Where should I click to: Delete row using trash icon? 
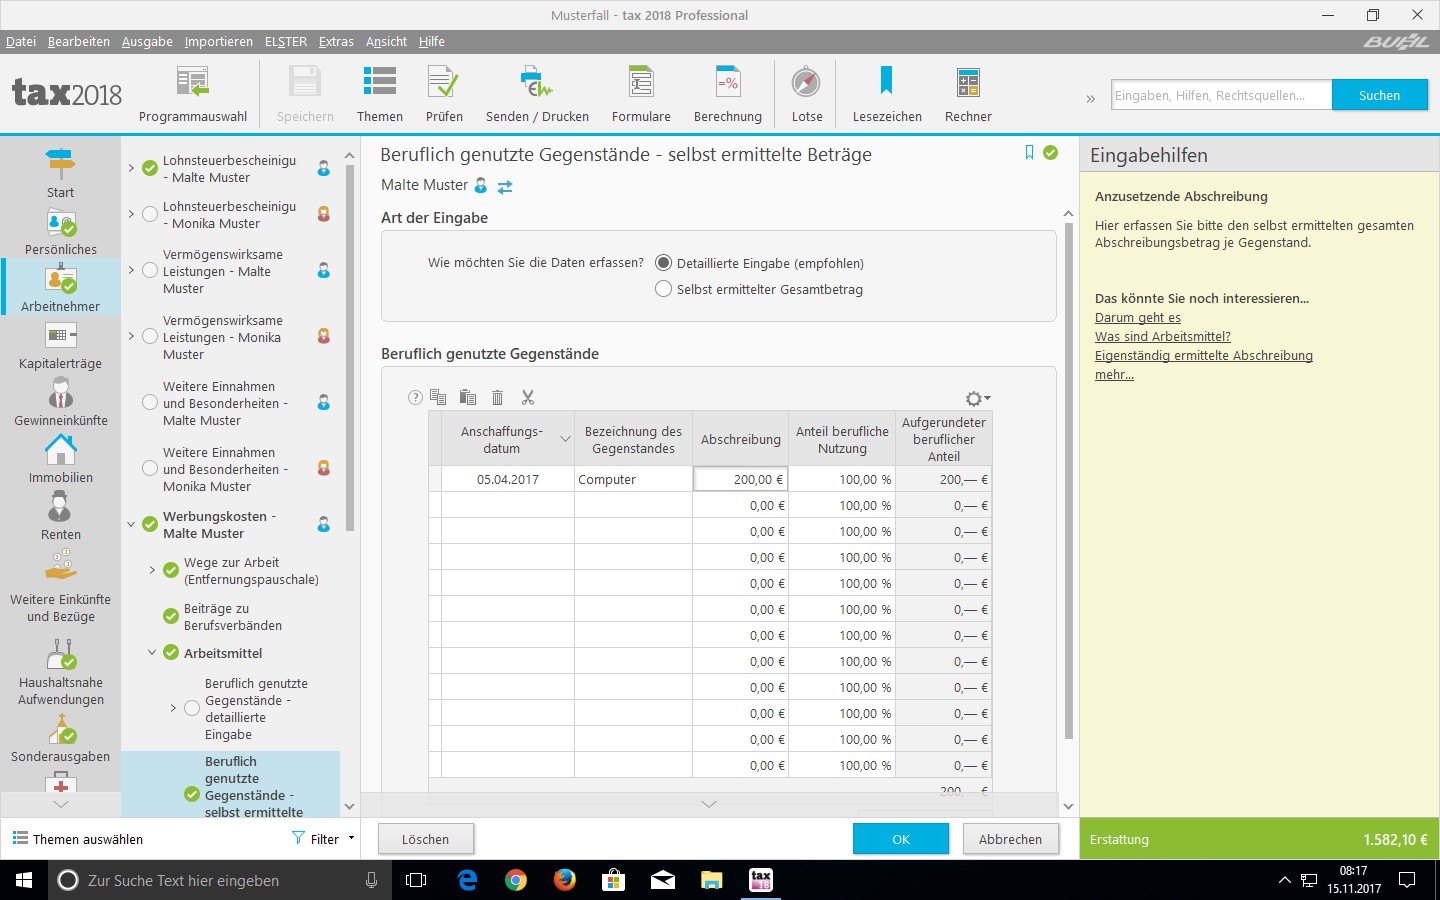(498, 397)
